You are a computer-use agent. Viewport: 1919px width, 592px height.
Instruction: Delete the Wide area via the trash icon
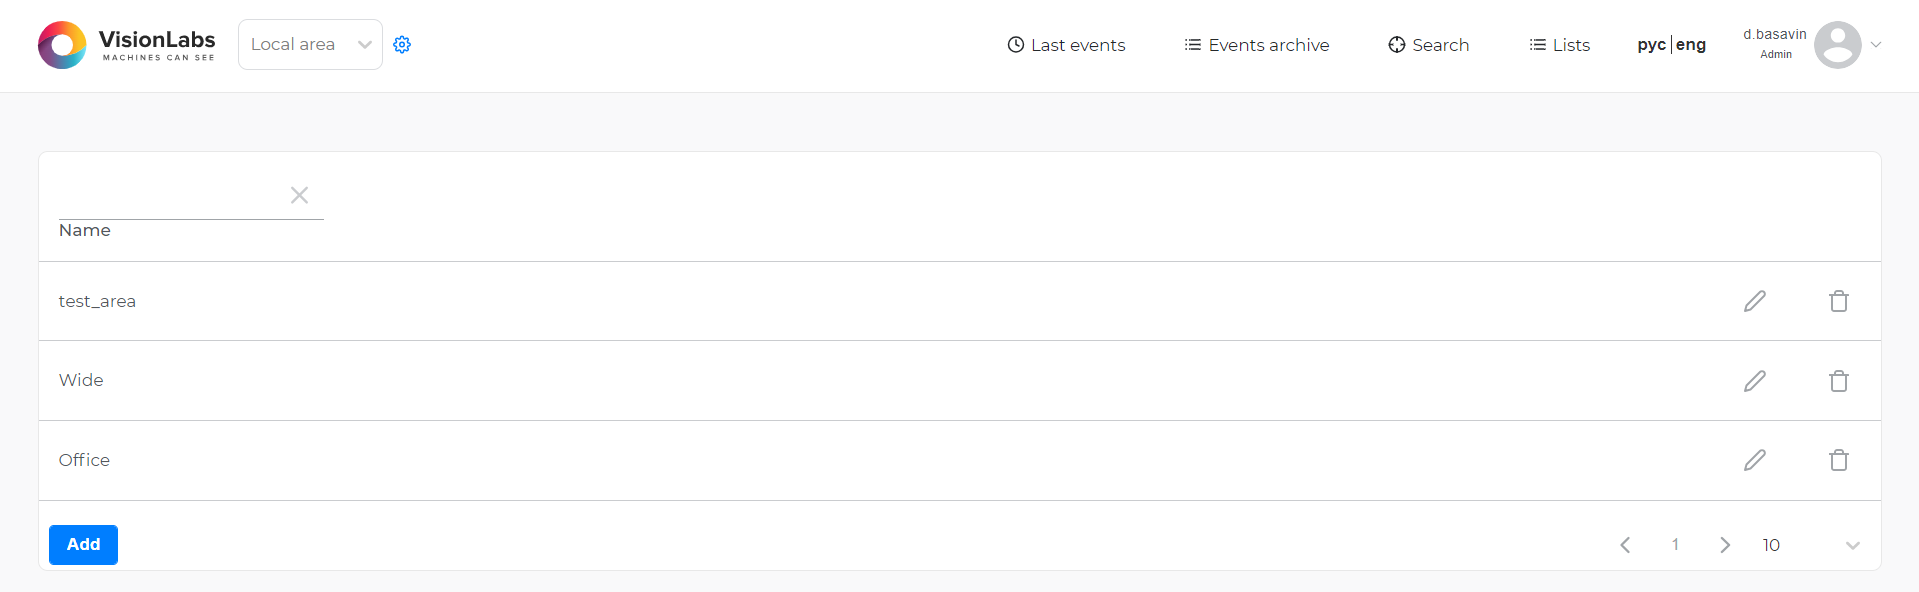[1838, 381]
